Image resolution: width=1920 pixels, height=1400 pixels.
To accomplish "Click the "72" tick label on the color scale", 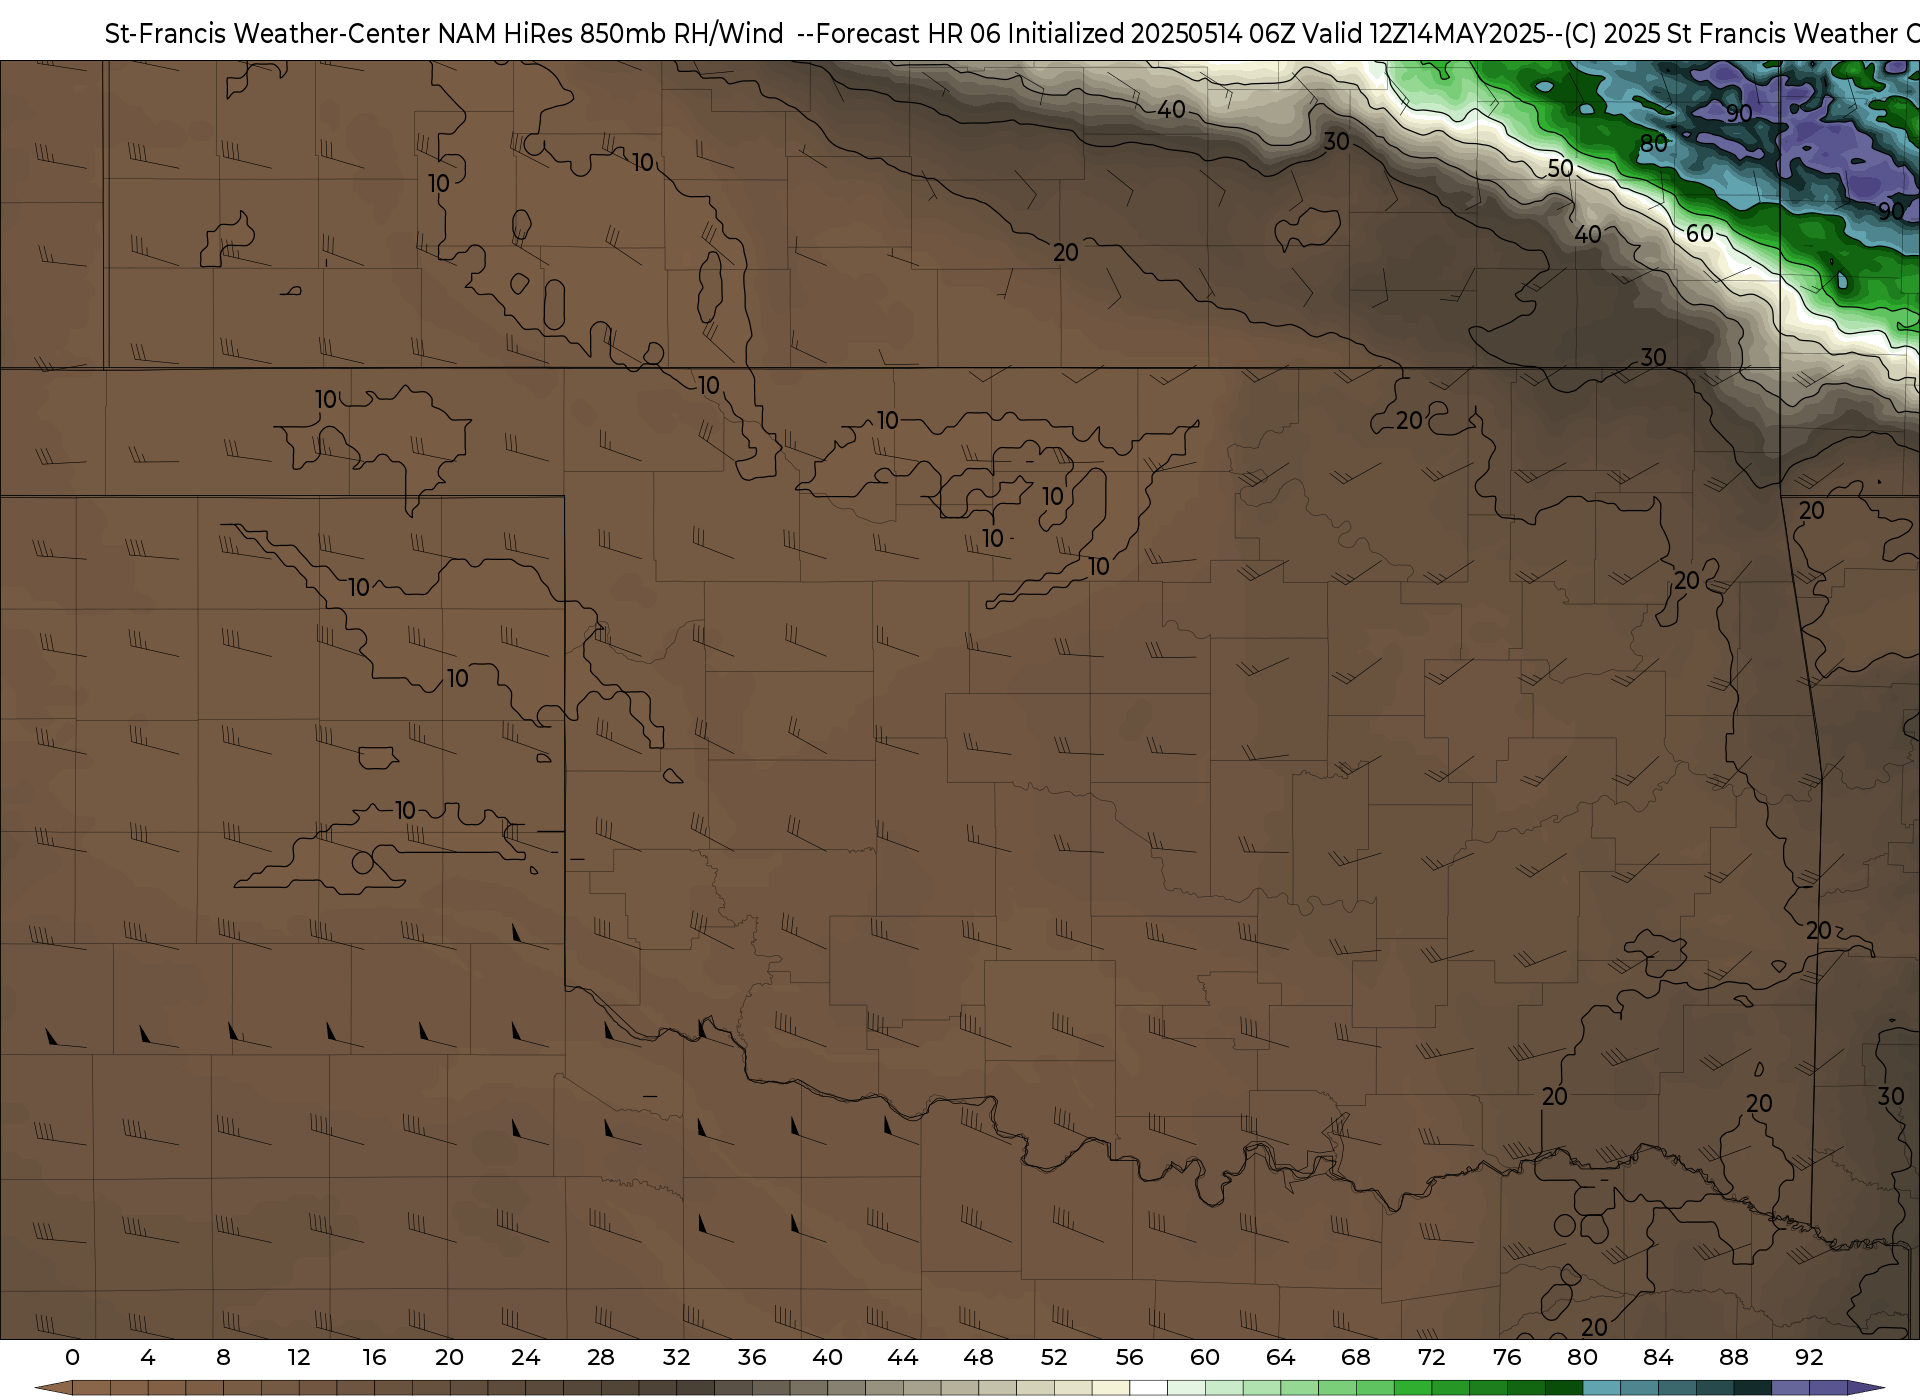I will point(1431,1357).
